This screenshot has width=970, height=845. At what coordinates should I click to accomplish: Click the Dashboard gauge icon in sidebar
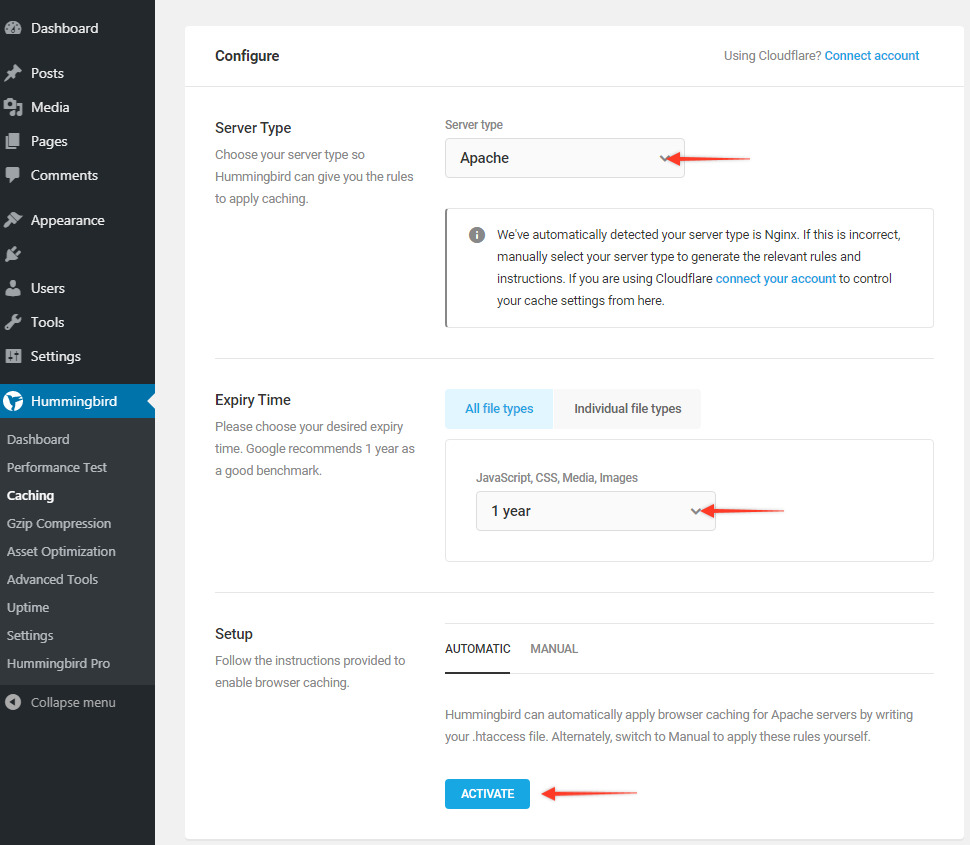[13, 28]
